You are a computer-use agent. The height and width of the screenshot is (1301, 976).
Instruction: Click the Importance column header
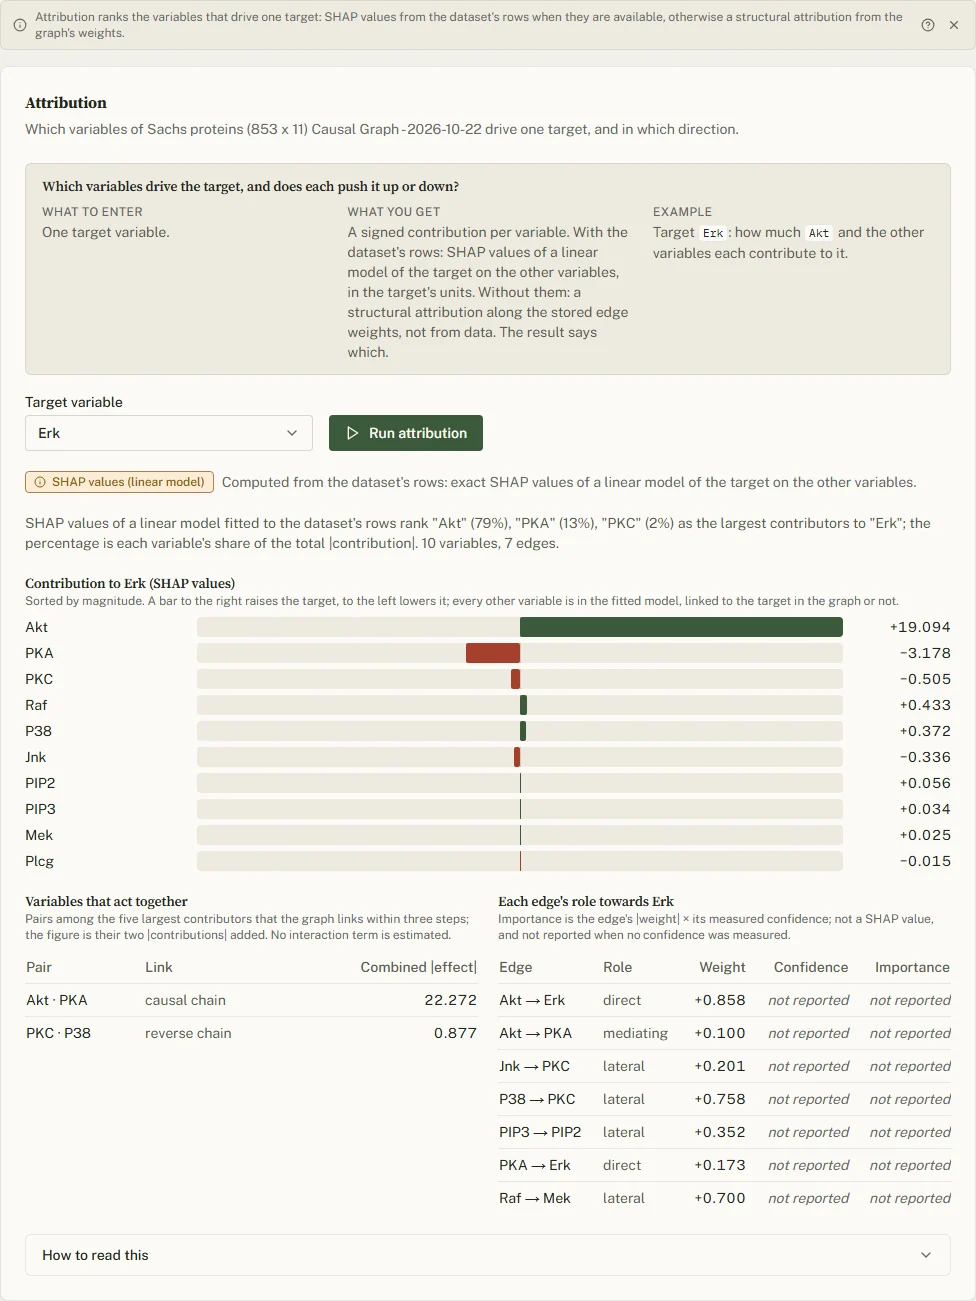pos(912,967)
